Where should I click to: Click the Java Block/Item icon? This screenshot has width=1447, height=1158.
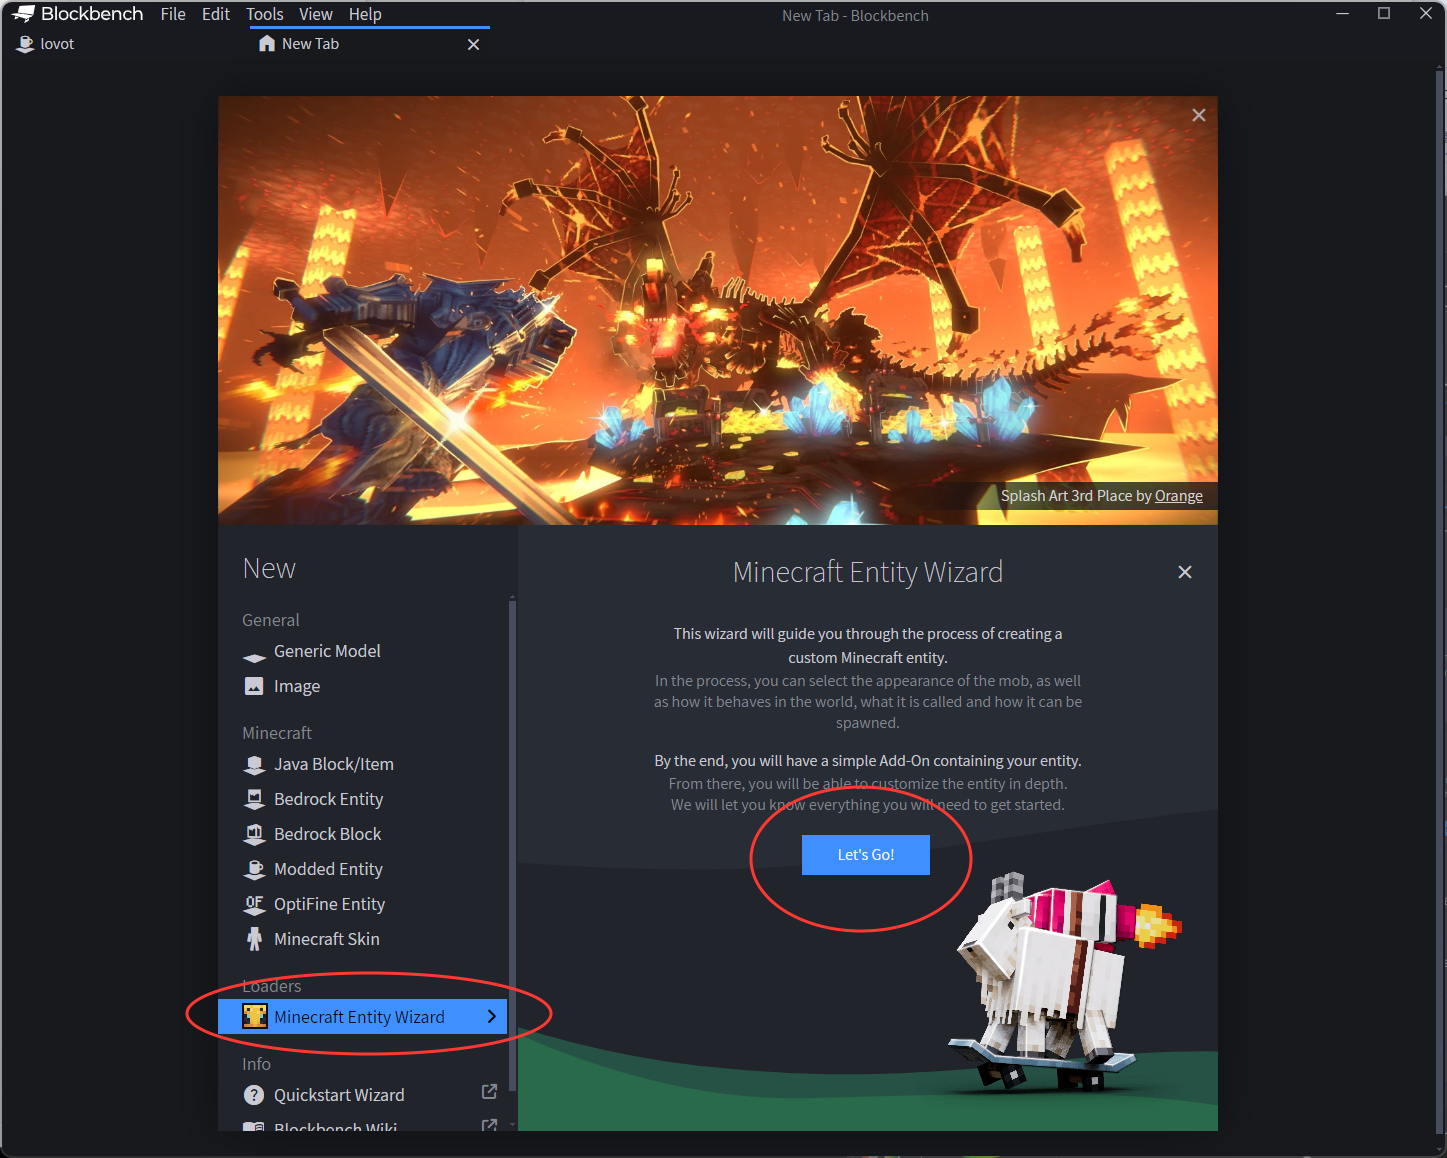pos(255,765)
